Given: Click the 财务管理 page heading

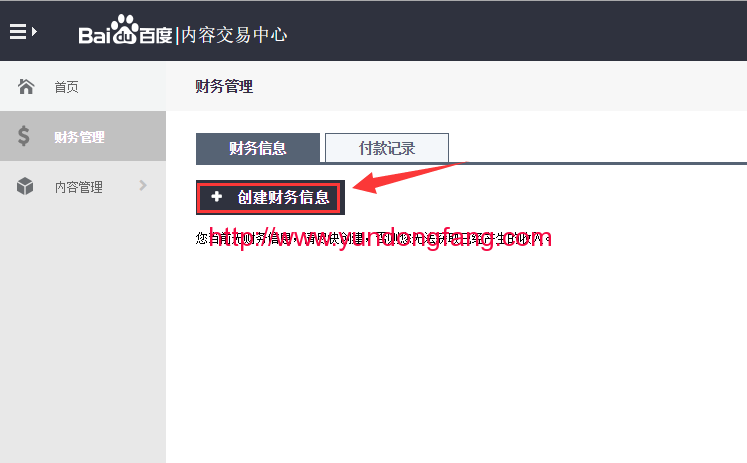Looking at the screenshot, I should click(x=224, y=86).
